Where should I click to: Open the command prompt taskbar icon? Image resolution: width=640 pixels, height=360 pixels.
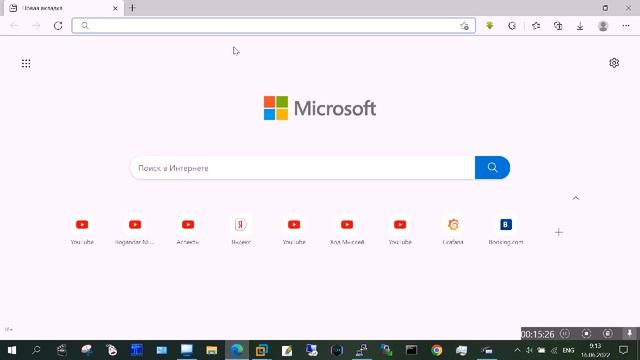411,350
